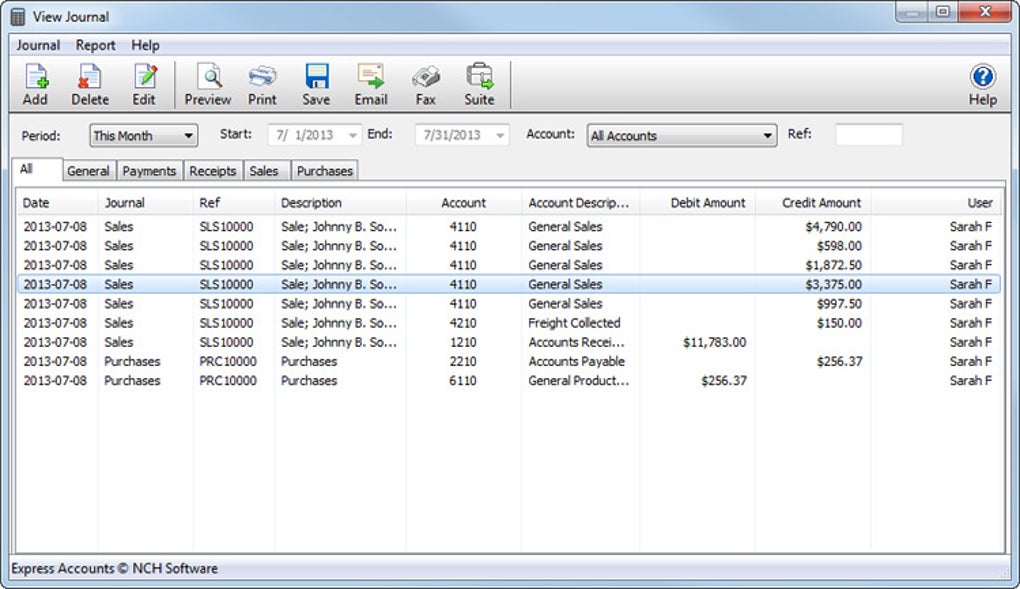Sort by the Credit Amount column header
This screenshot has width=1020, height=589.
pyautogui.click(x=821, y=203)
